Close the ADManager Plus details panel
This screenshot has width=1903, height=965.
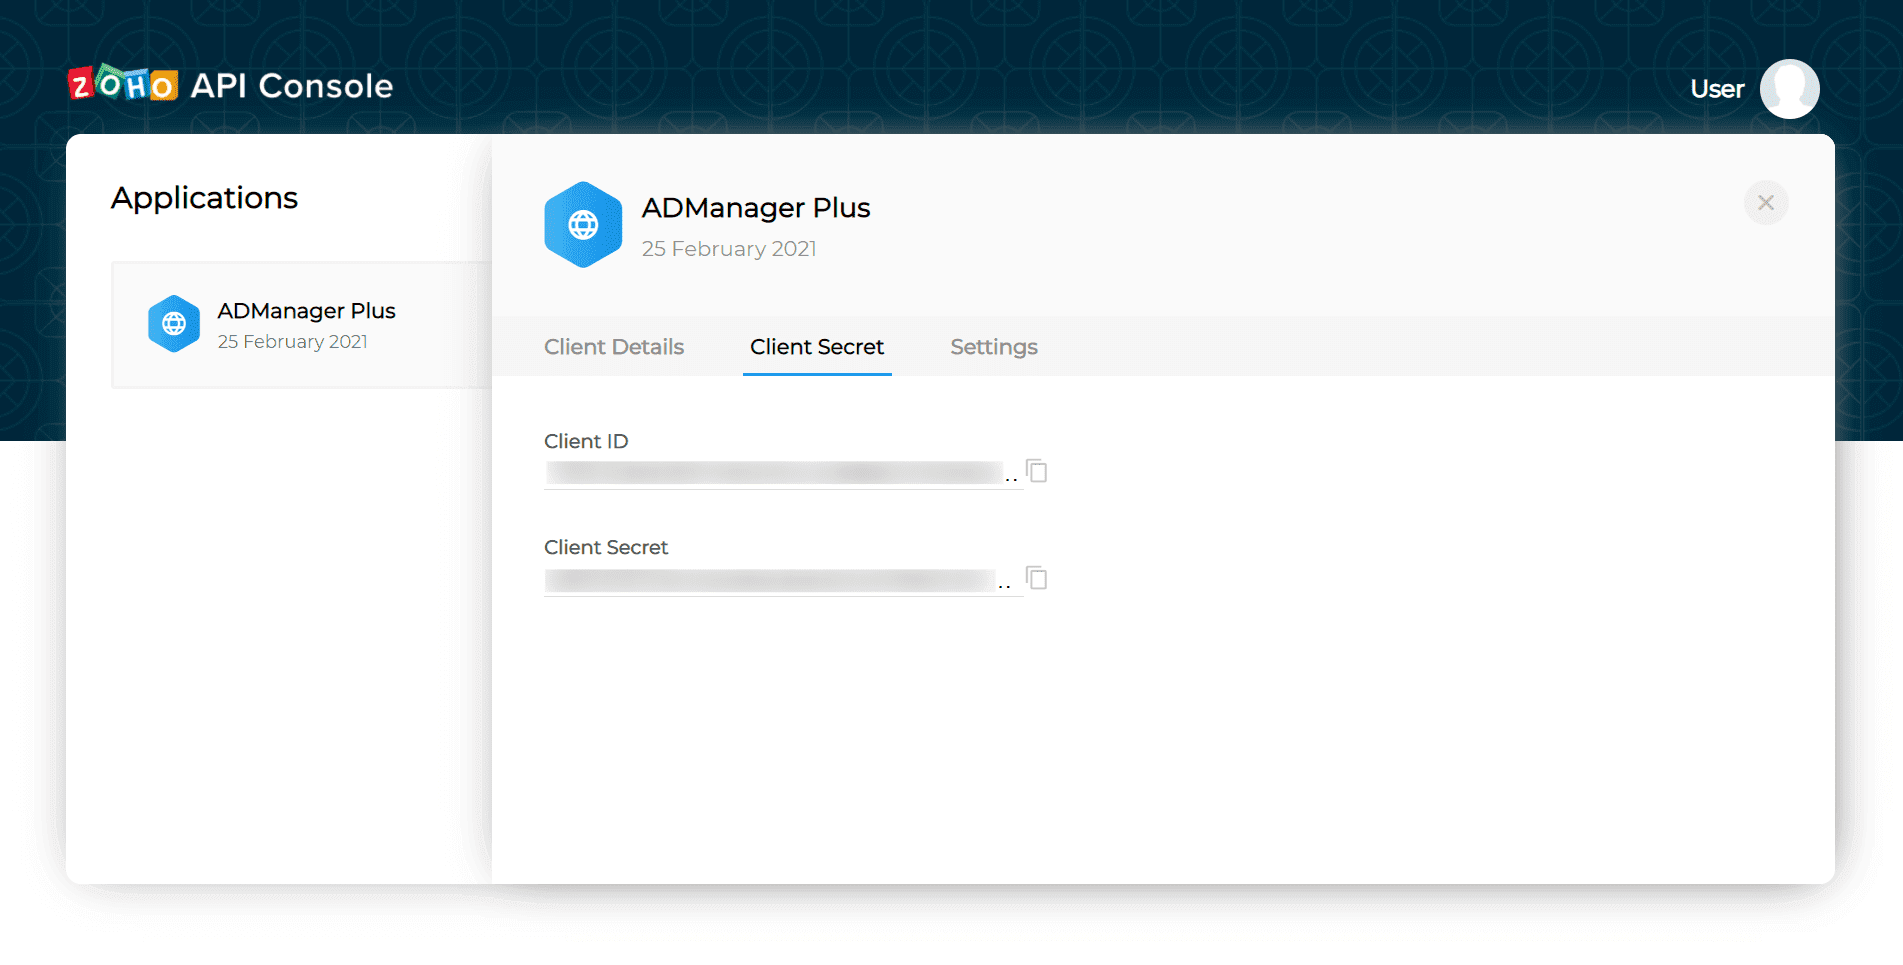(x=1766, y=203)
